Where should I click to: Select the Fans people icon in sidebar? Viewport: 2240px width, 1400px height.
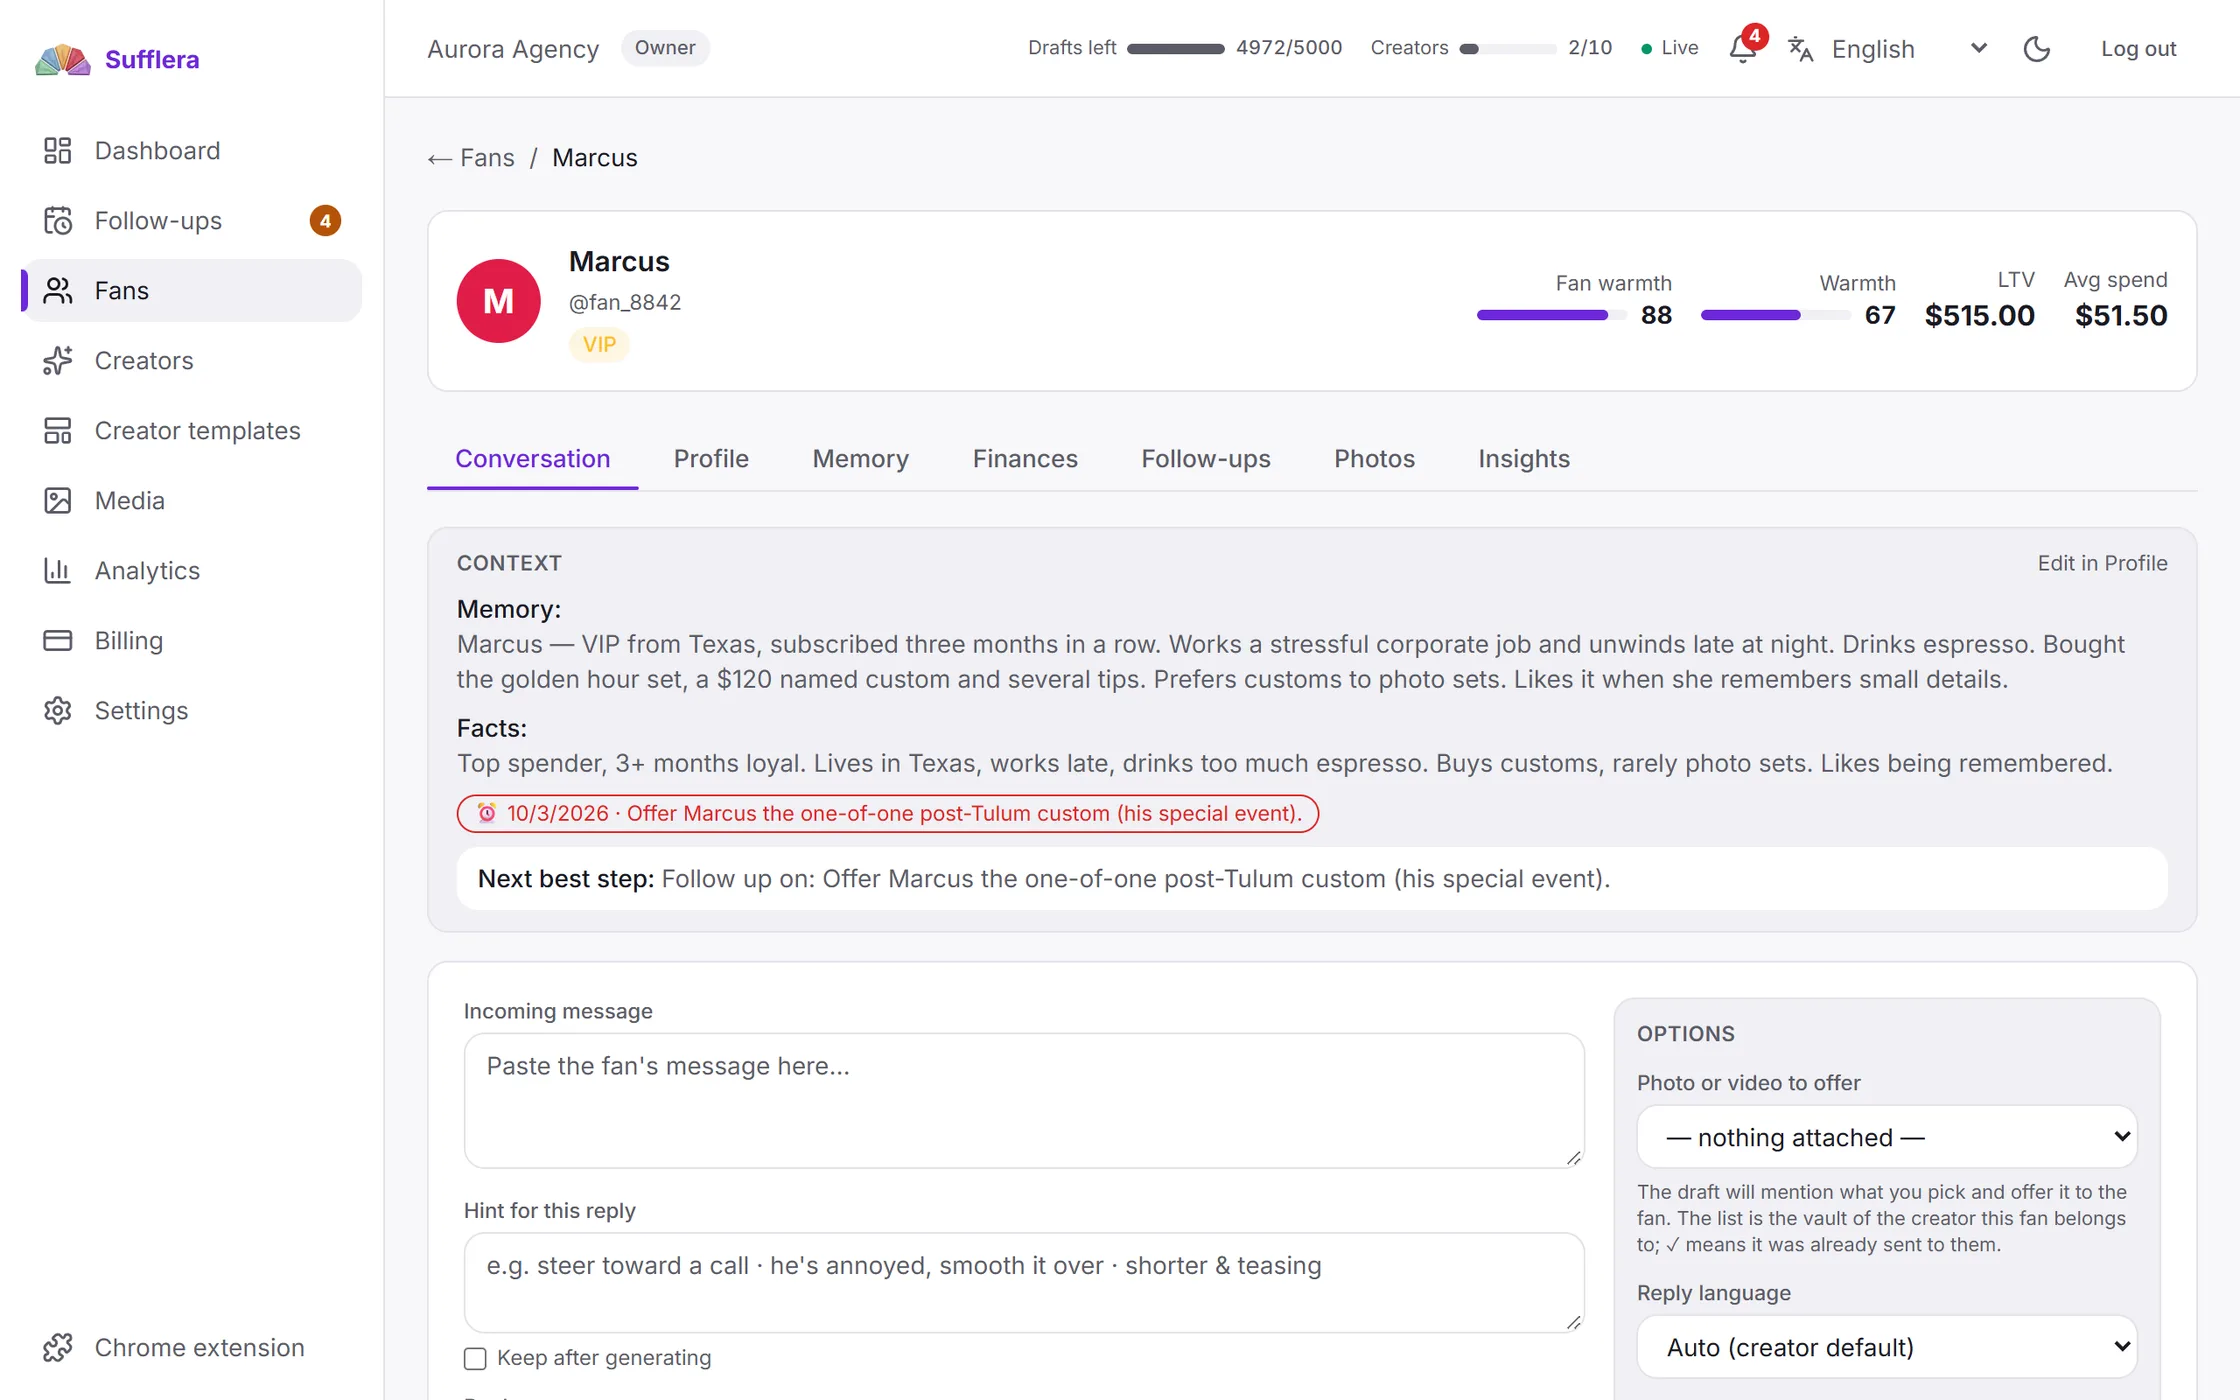(58, 291)
